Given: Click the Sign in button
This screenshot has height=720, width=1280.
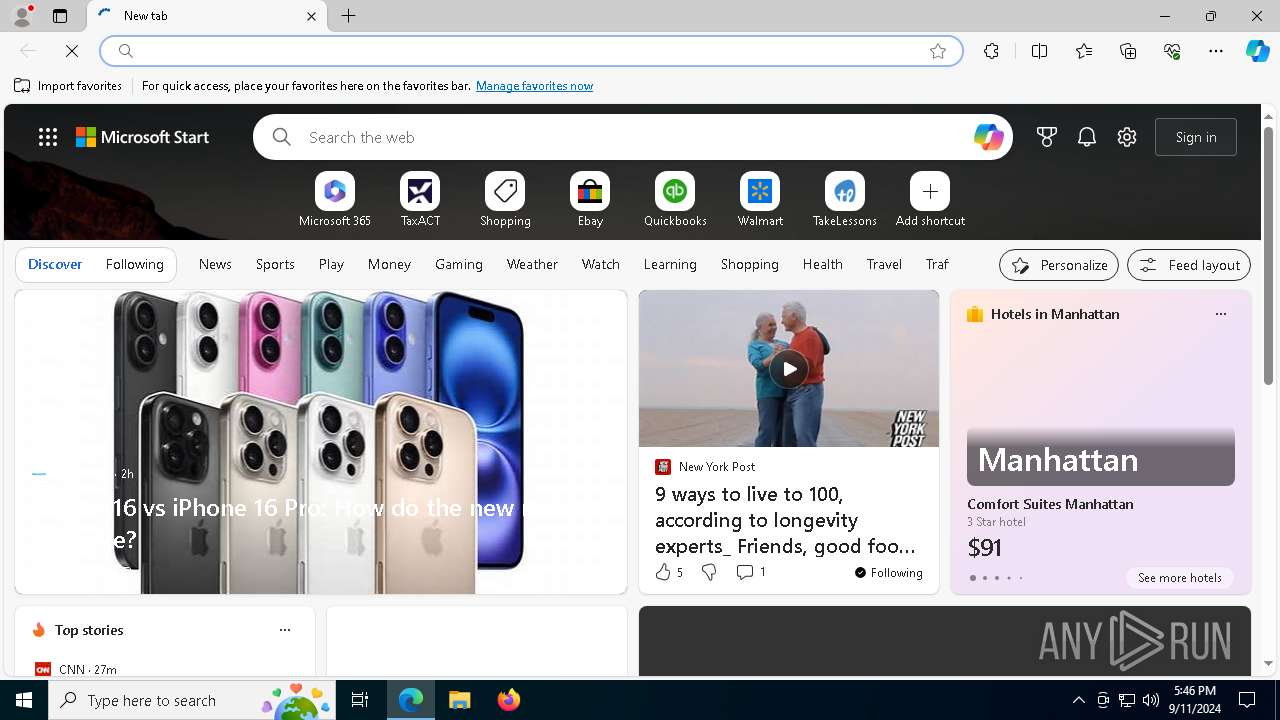Looking at the screenshot, I should (1196, 137).
